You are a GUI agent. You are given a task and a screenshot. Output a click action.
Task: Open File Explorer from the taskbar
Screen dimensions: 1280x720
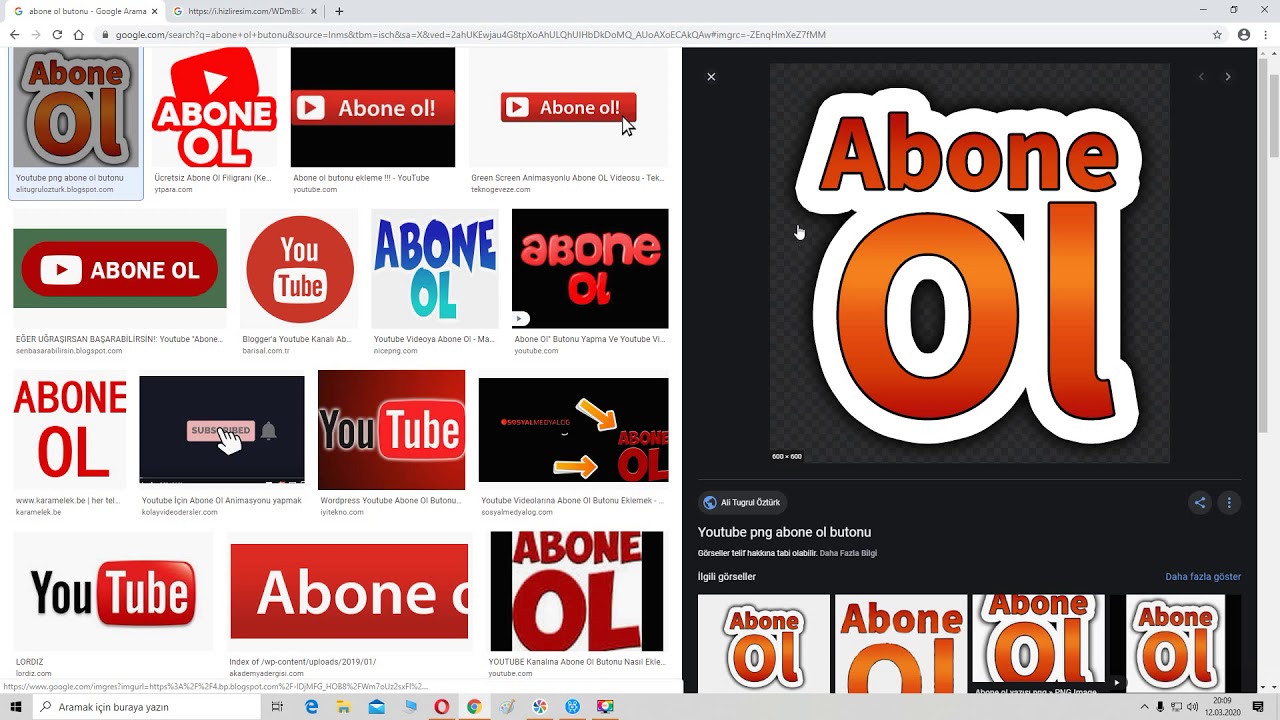click(x=344, y=706)
